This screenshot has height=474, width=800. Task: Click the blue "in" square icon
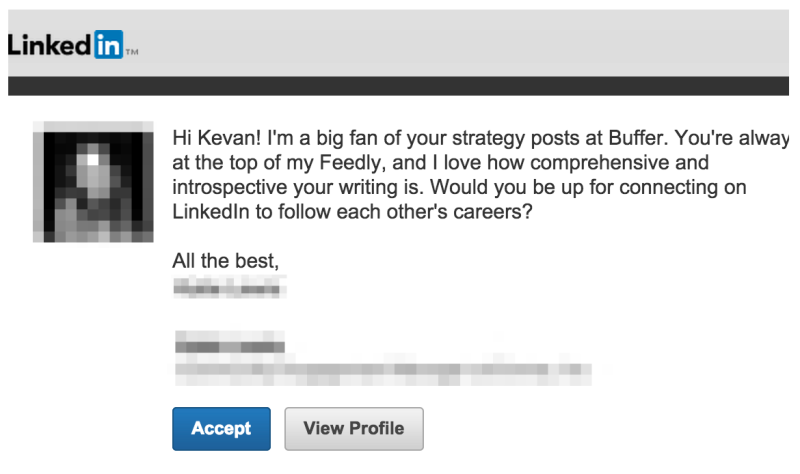[108, 44]
